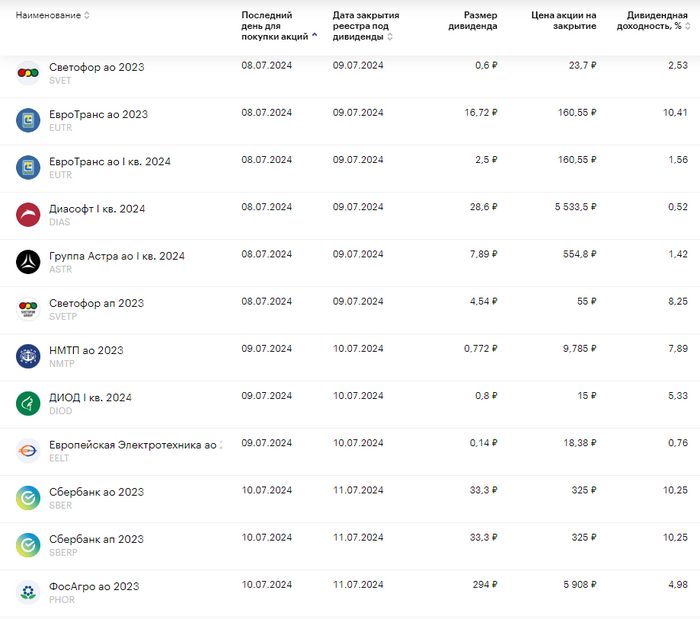Click the 2,53 yield value
Viewport: 700px width, 619px height.
[678, 66]
